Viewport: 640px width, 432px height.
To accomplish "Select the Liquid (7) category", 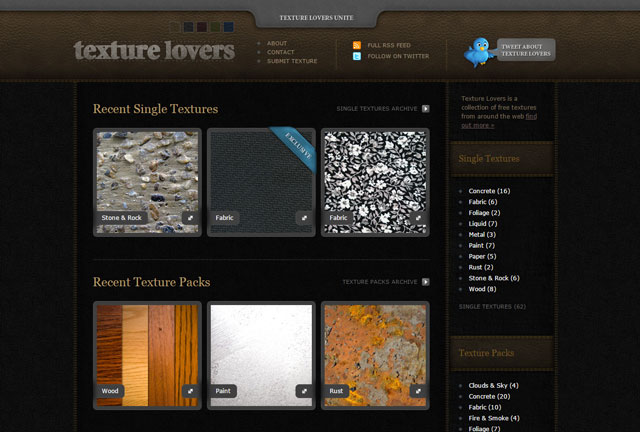I will (483, 224).
